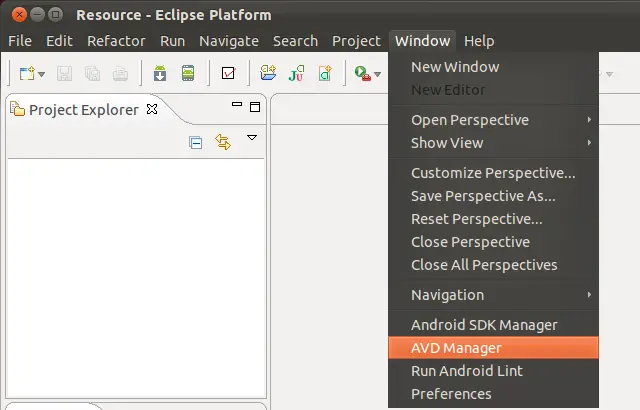Open the Navigate menu in the menu bar
The width and height of the screenshot is (640, 410).
[x=229, y=41]
